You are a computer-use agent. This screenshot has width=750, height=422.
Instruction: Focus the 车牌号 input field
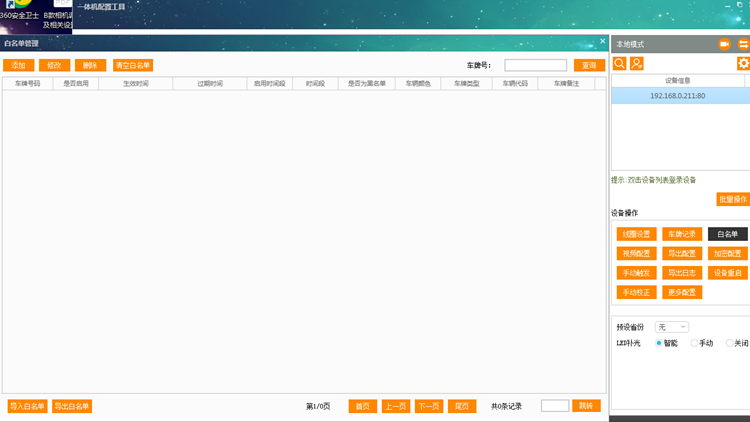pyautogui.click(x=535, y=65)
